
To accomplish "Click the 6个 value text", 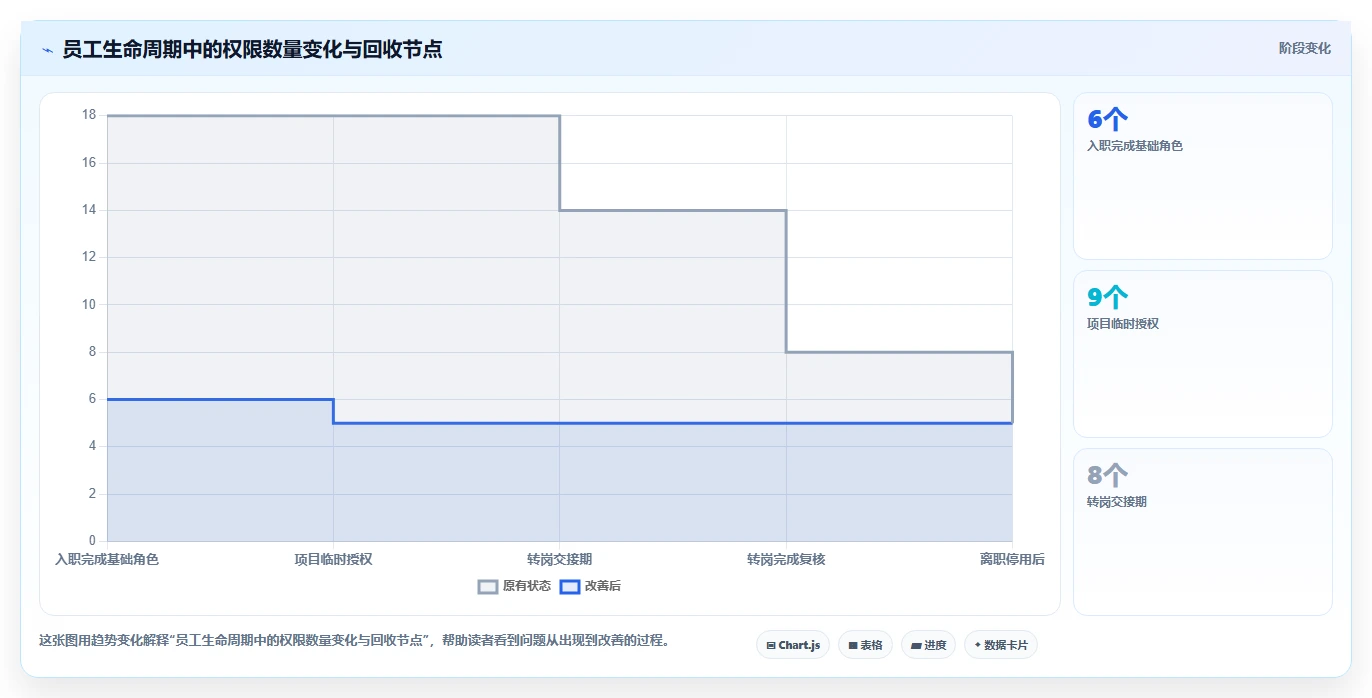I will click(1107, 120).
